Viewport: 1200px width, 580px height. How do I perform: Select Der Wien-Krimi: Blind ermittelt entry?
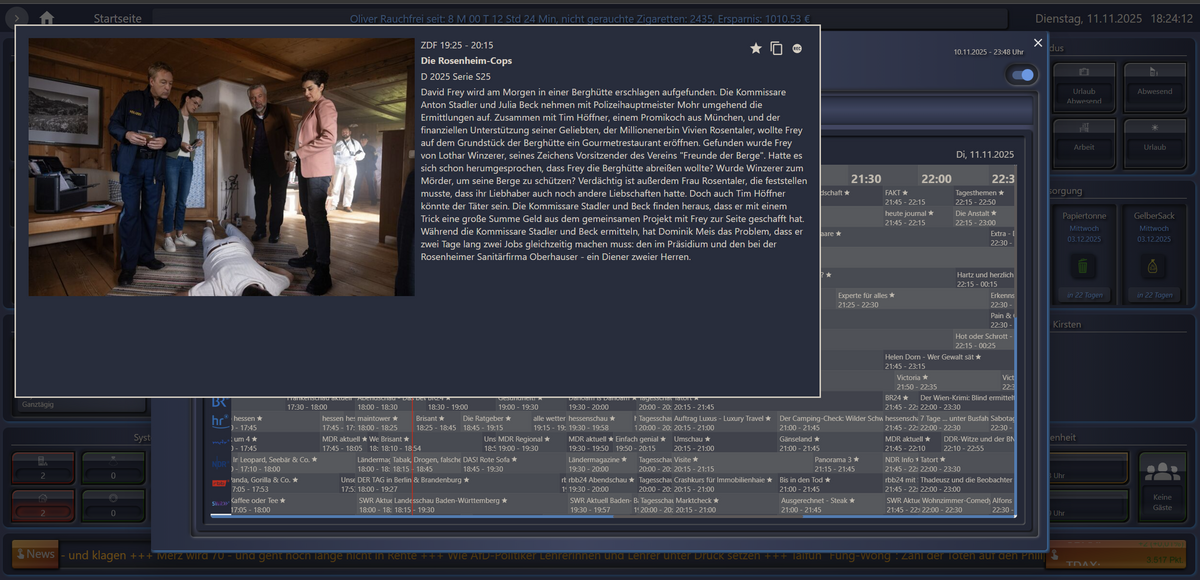click(967, 403)
